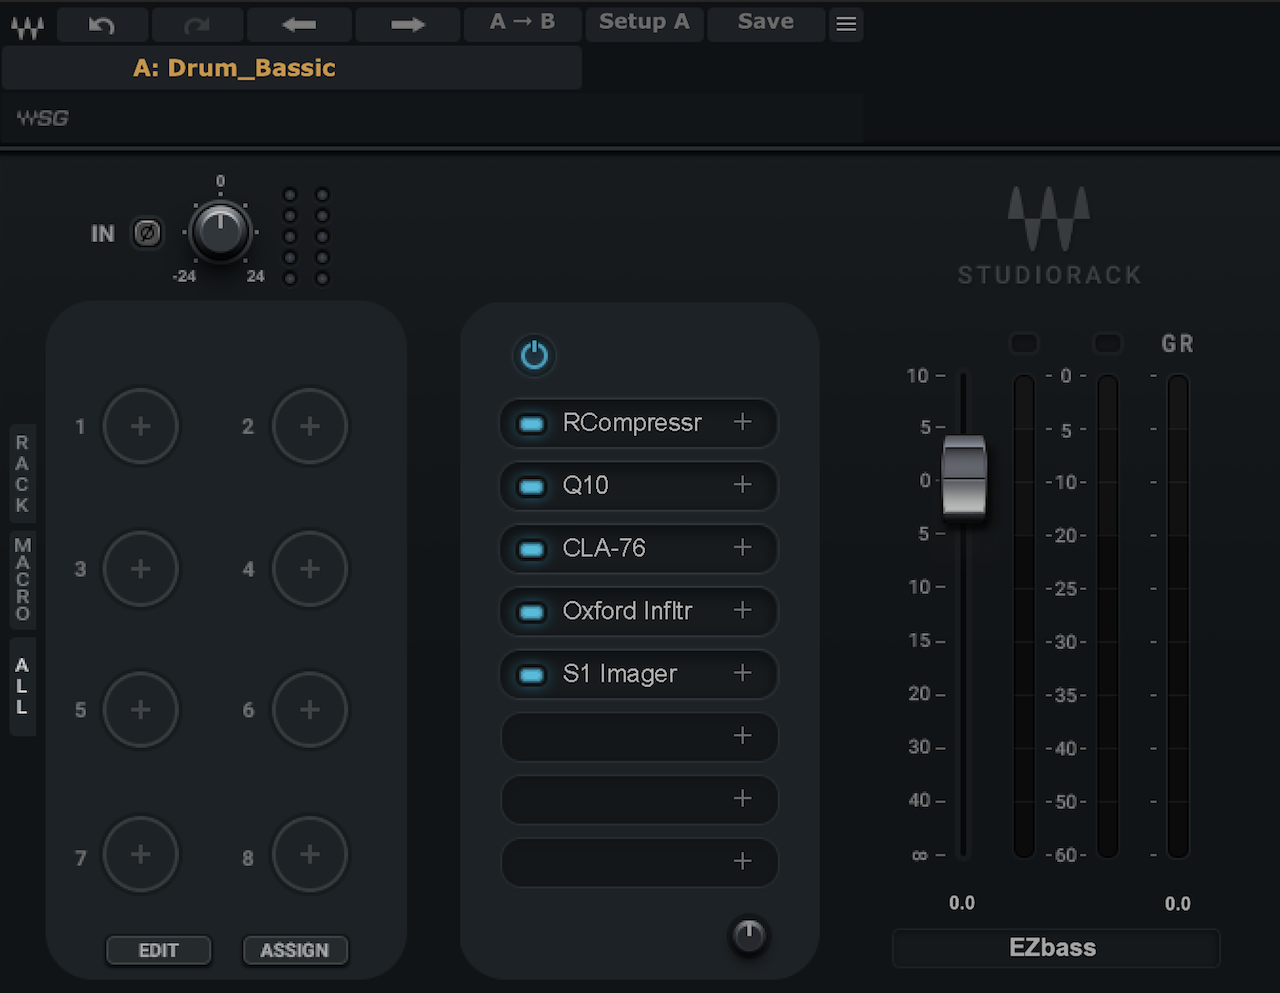Switch to the ALL view tab
The width and height of the screenshot is (1280, 993).
tap(22, 686)
